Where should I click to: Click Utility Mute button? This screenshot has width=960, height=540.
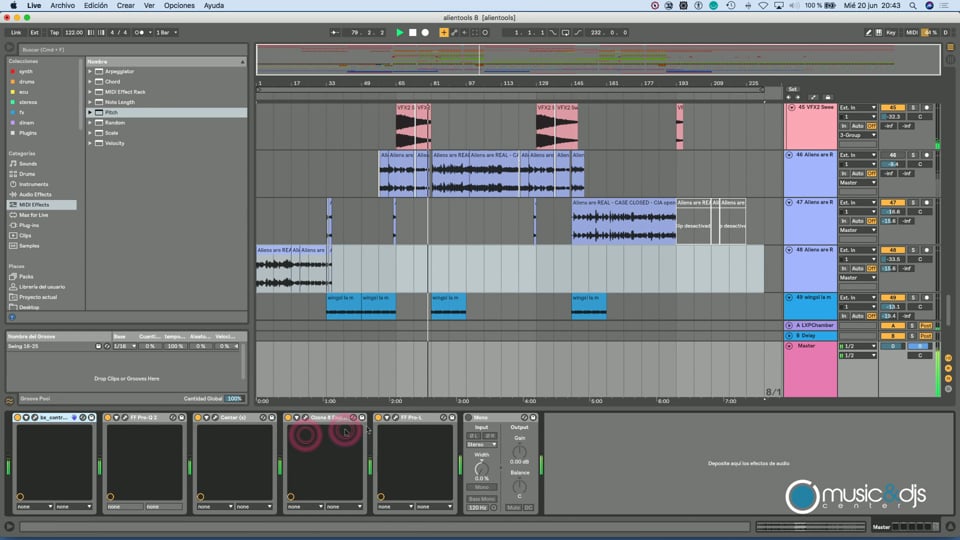click(x=513, y=508)
